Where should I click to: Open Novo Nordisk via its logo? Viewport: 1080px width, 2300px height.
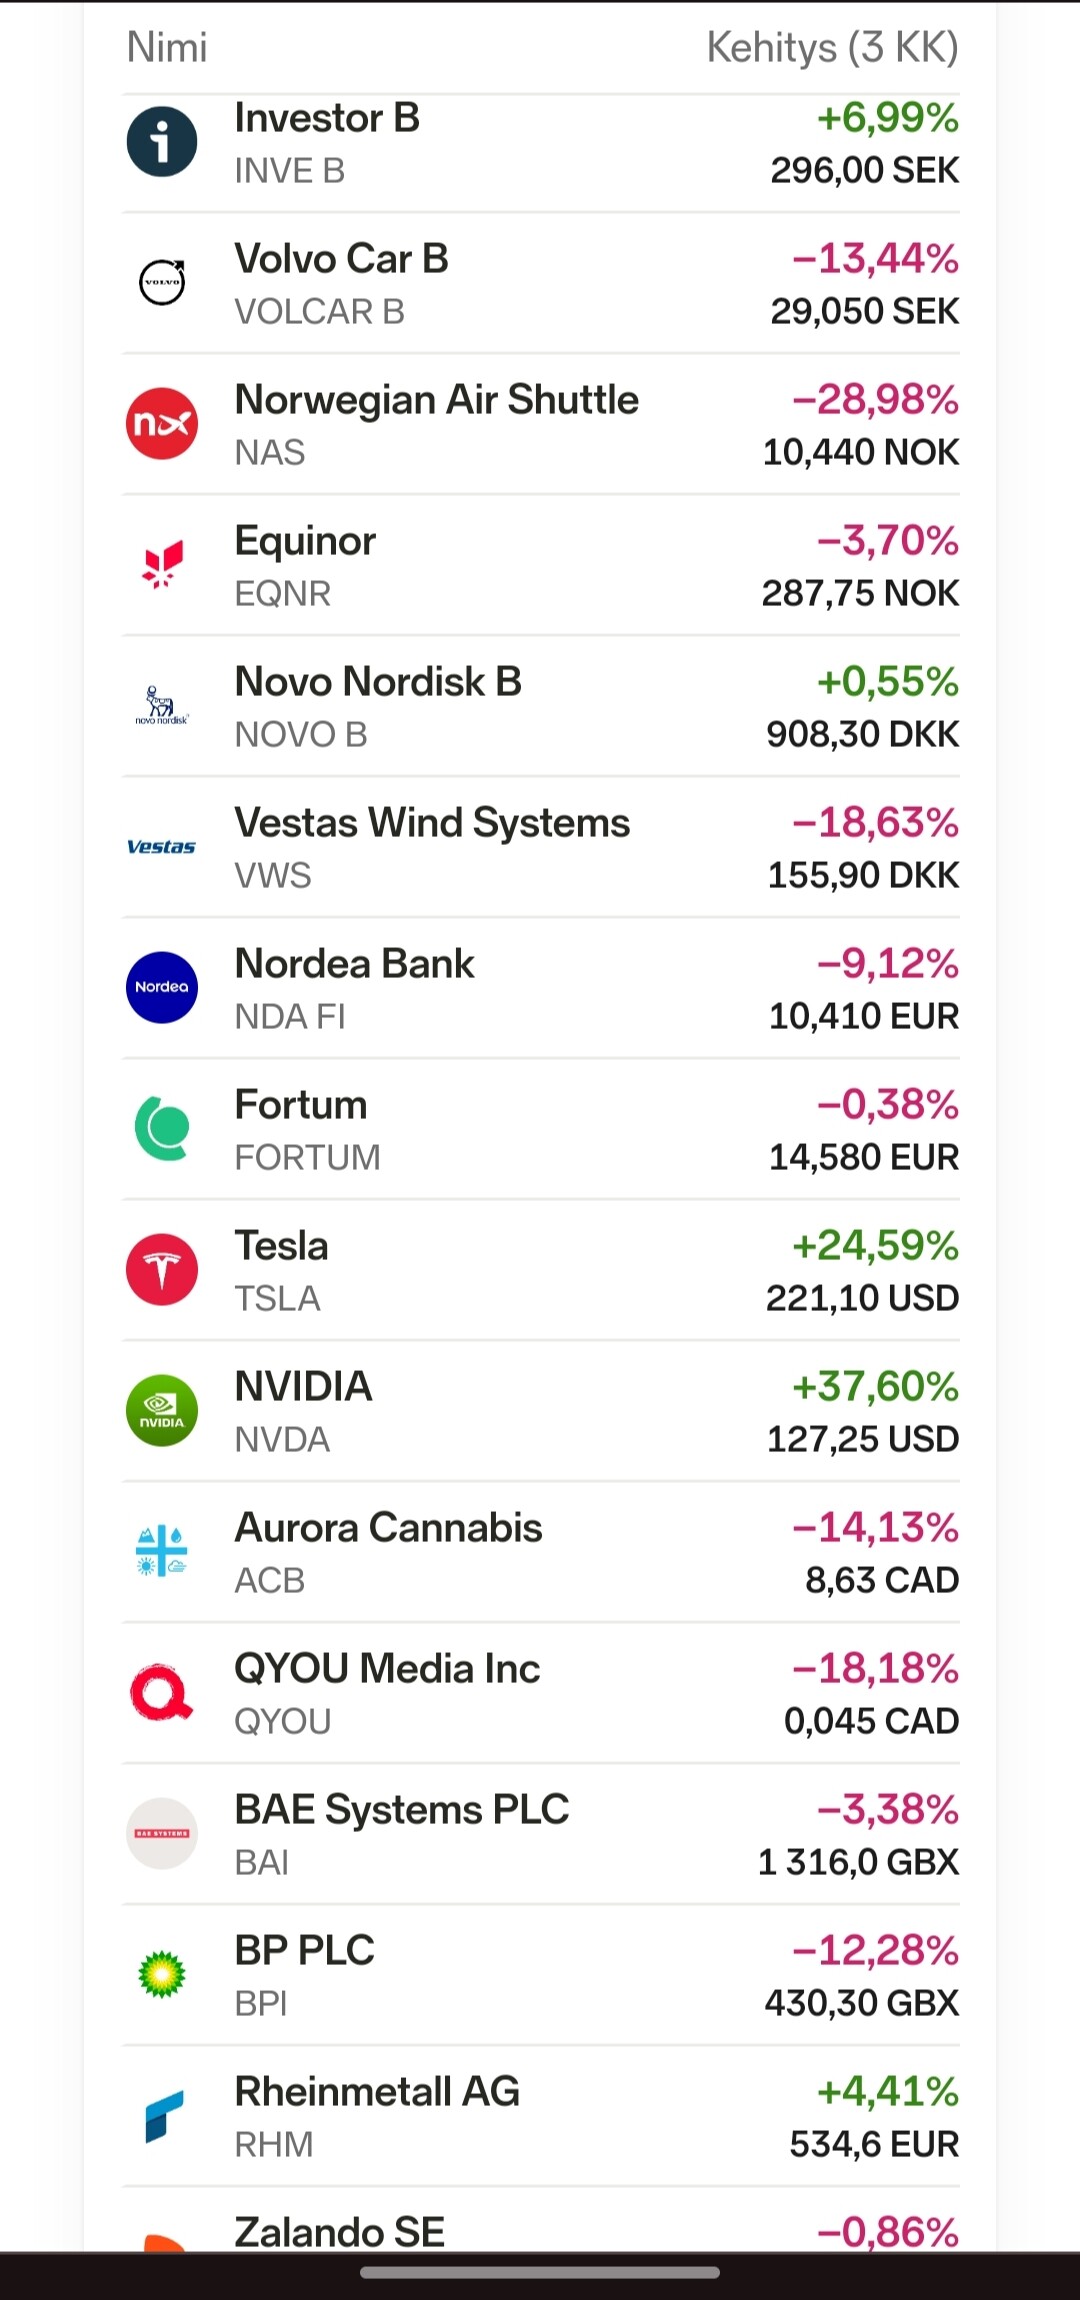pyautogui.click(x=162, y=706)
